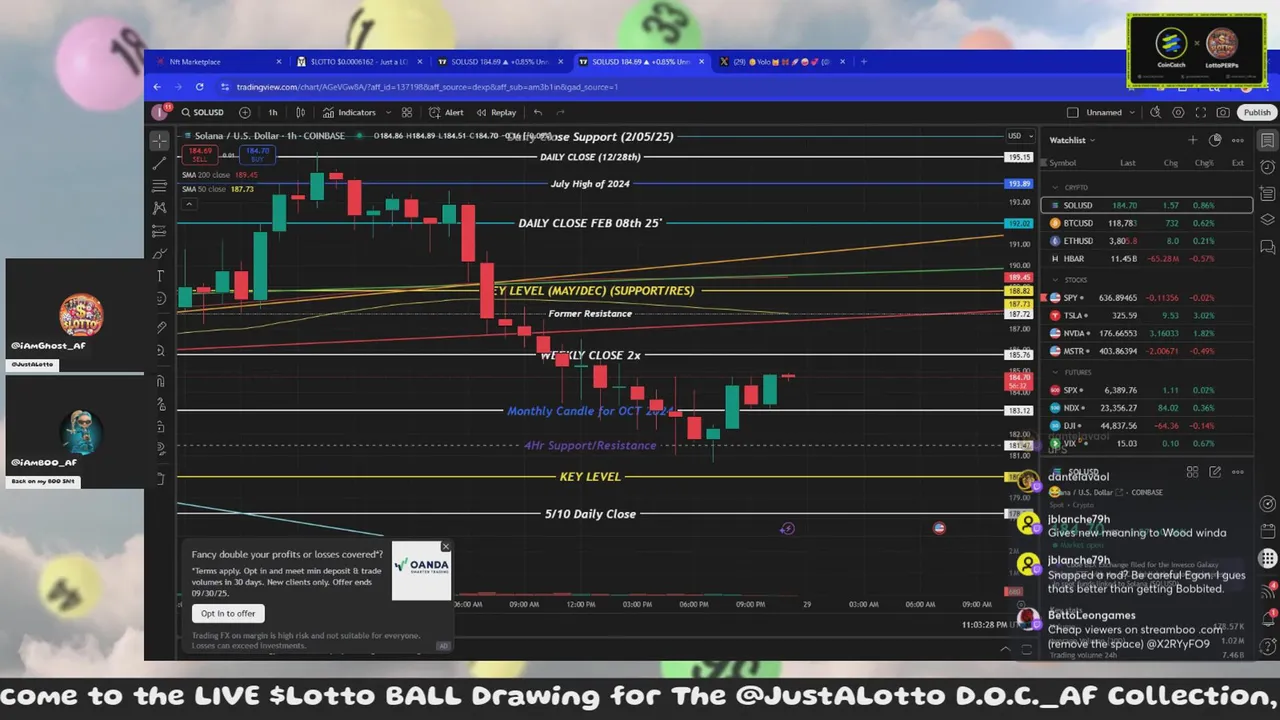Toggle stay in drawing mode
Image resolution: width=1280 pixels, height=720 pixels.
(x=160, y=404)
